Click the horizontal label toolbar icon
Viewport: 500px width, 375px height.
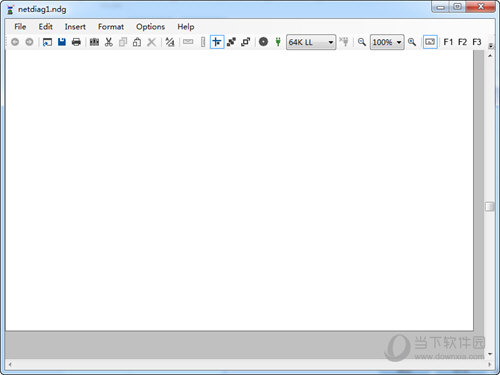coord(188,42)
